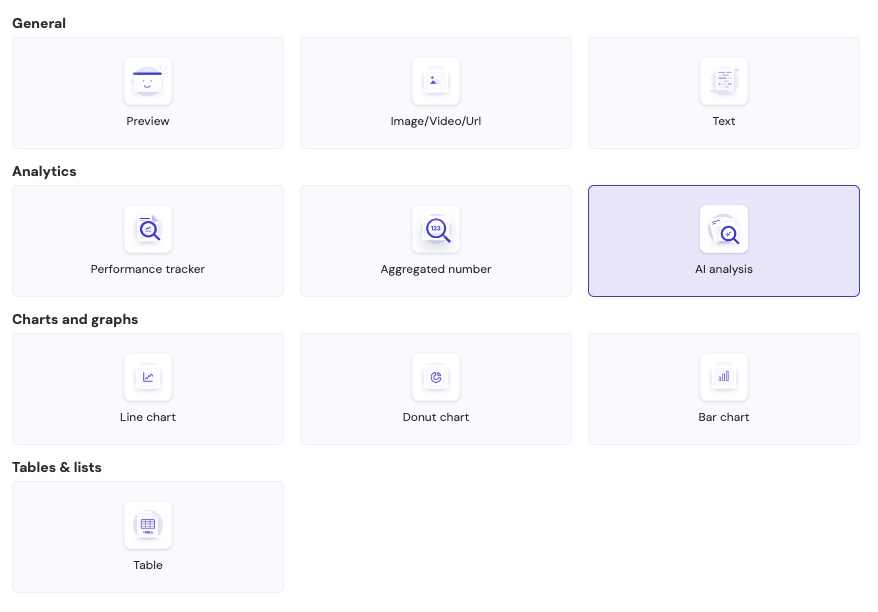Screen dimensions: 878x612
Task: Select the Line chart label
Action: [148, 417]
